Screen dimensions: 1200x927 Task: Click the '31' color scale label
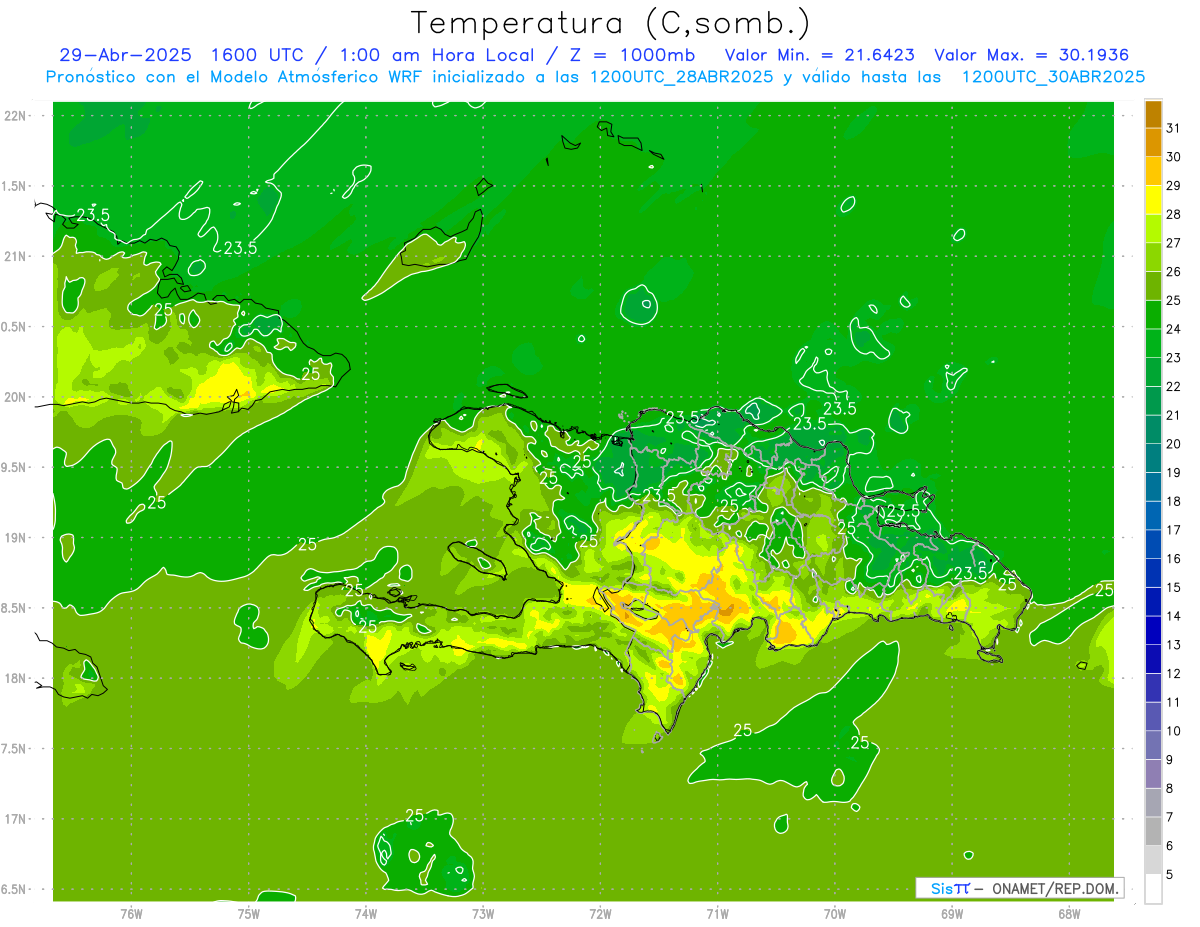tap(1173, 128)
